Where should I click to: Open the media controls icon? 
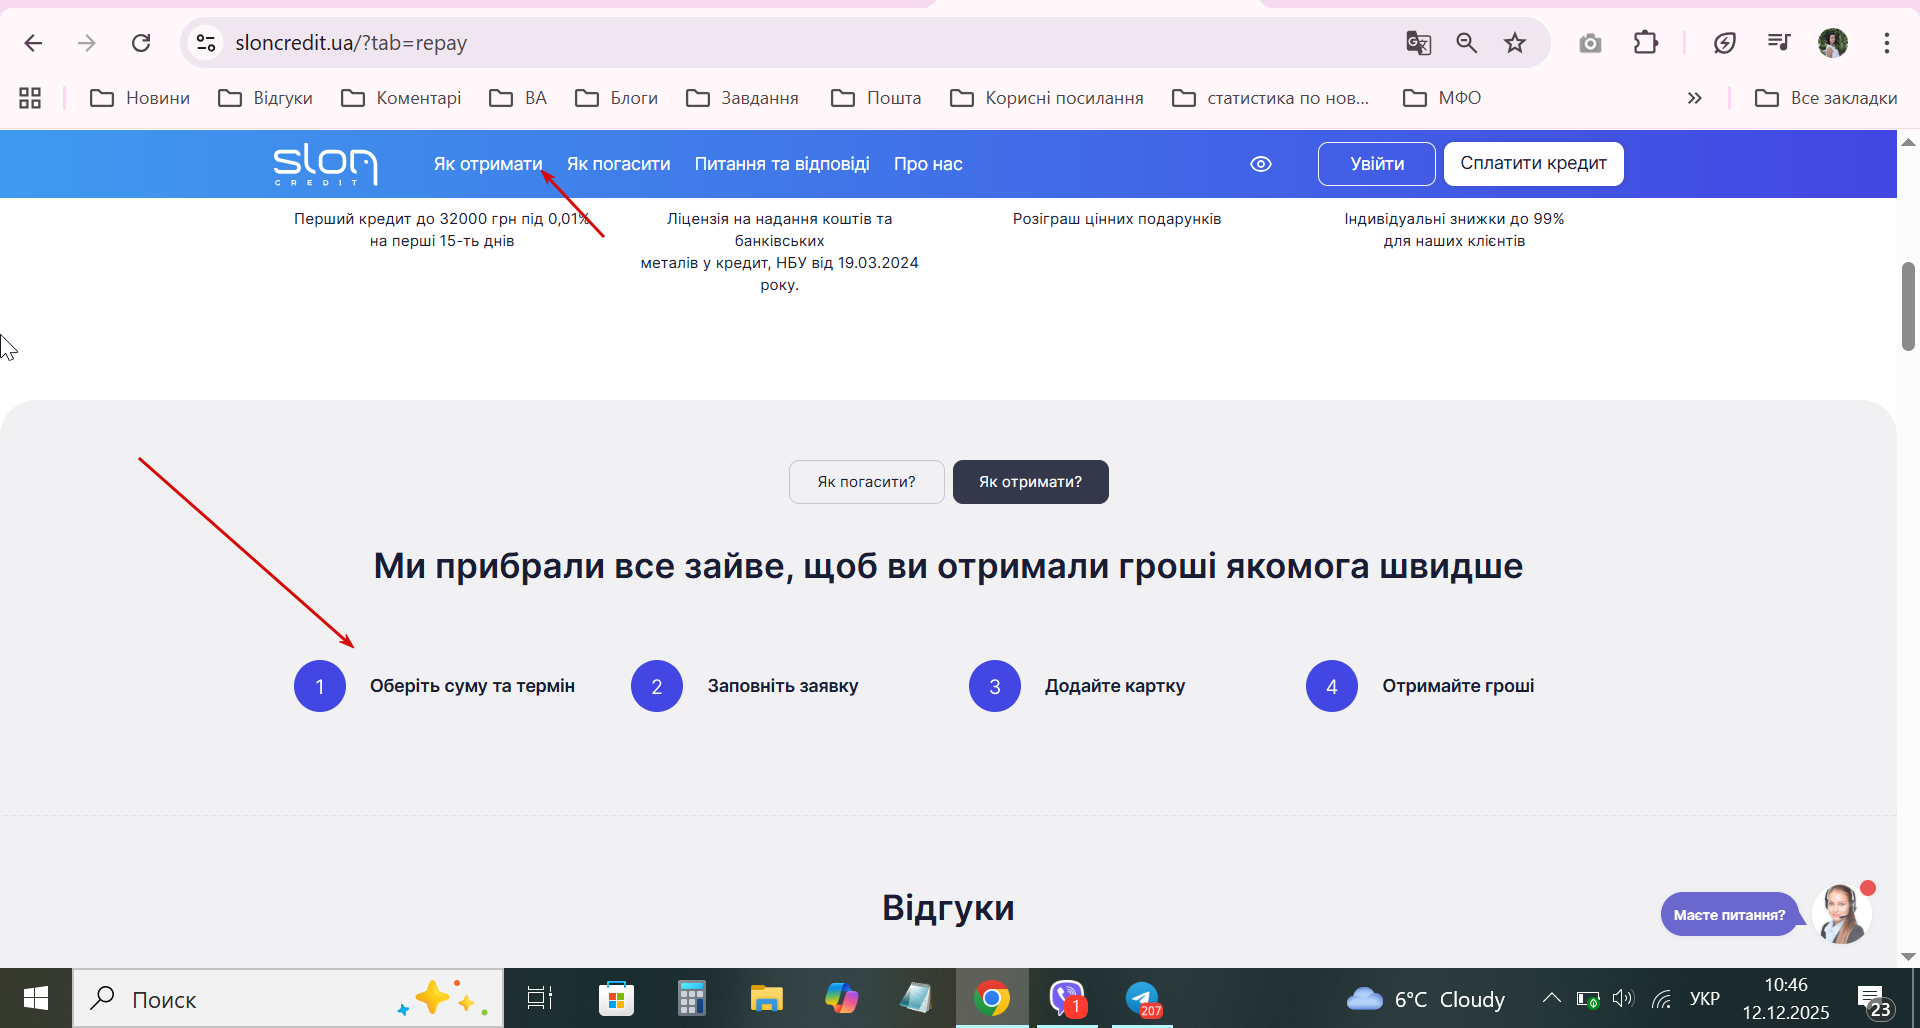click(1778, 43)
